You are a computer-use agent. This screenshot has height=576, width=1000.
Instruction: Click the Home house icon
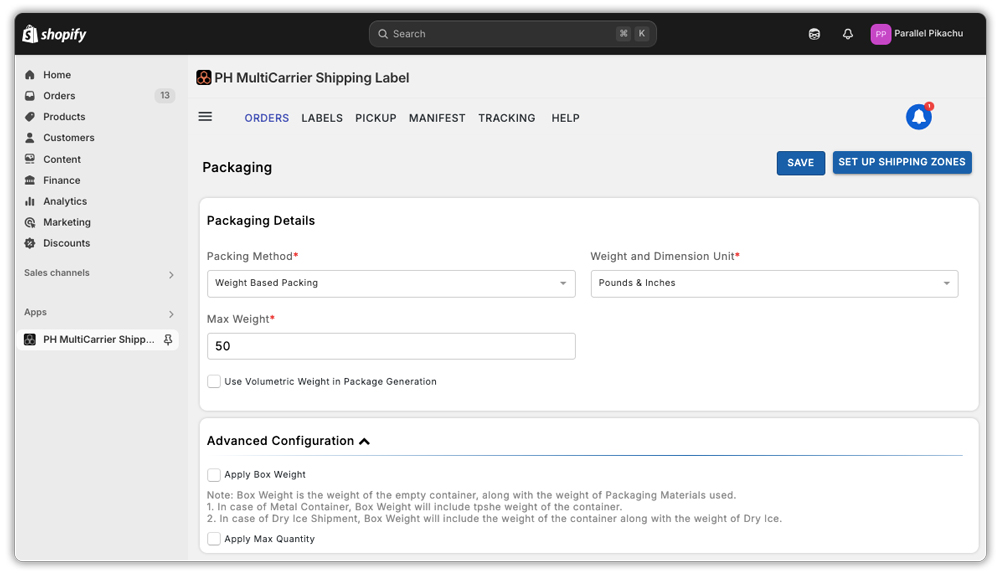[x=29, y=75]
